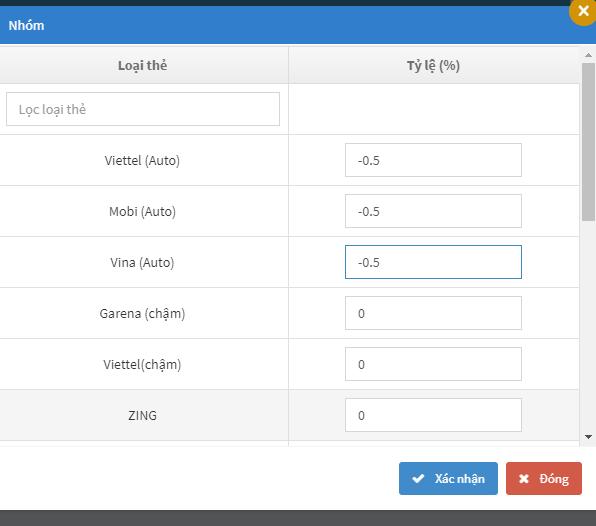Select the Garena (chậm) row label
Viewport: 596px width, 526px height.
[x=142, y=314]
